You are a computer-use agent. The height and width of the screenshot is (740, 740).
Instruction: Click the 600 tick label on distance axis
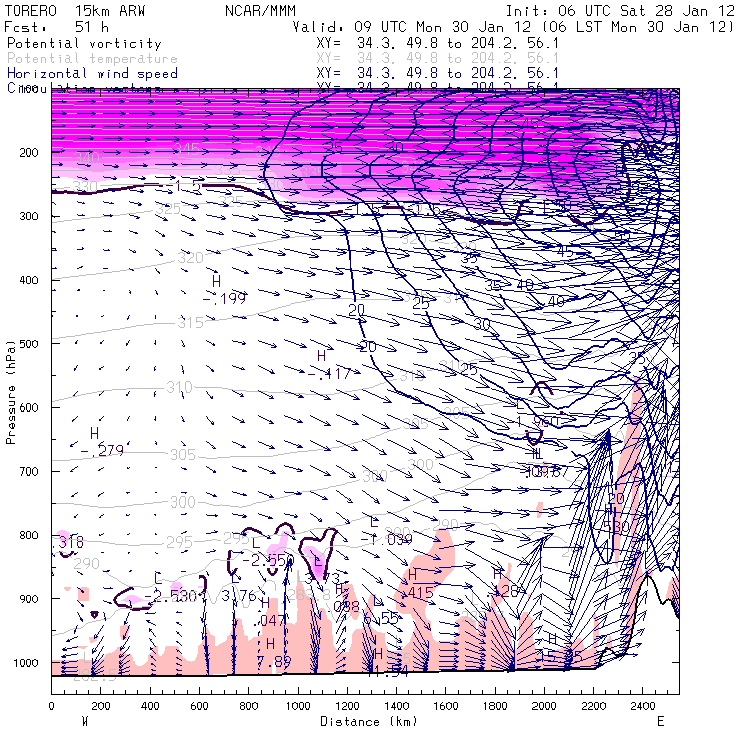pyautogui.click(x=199, y=706)
